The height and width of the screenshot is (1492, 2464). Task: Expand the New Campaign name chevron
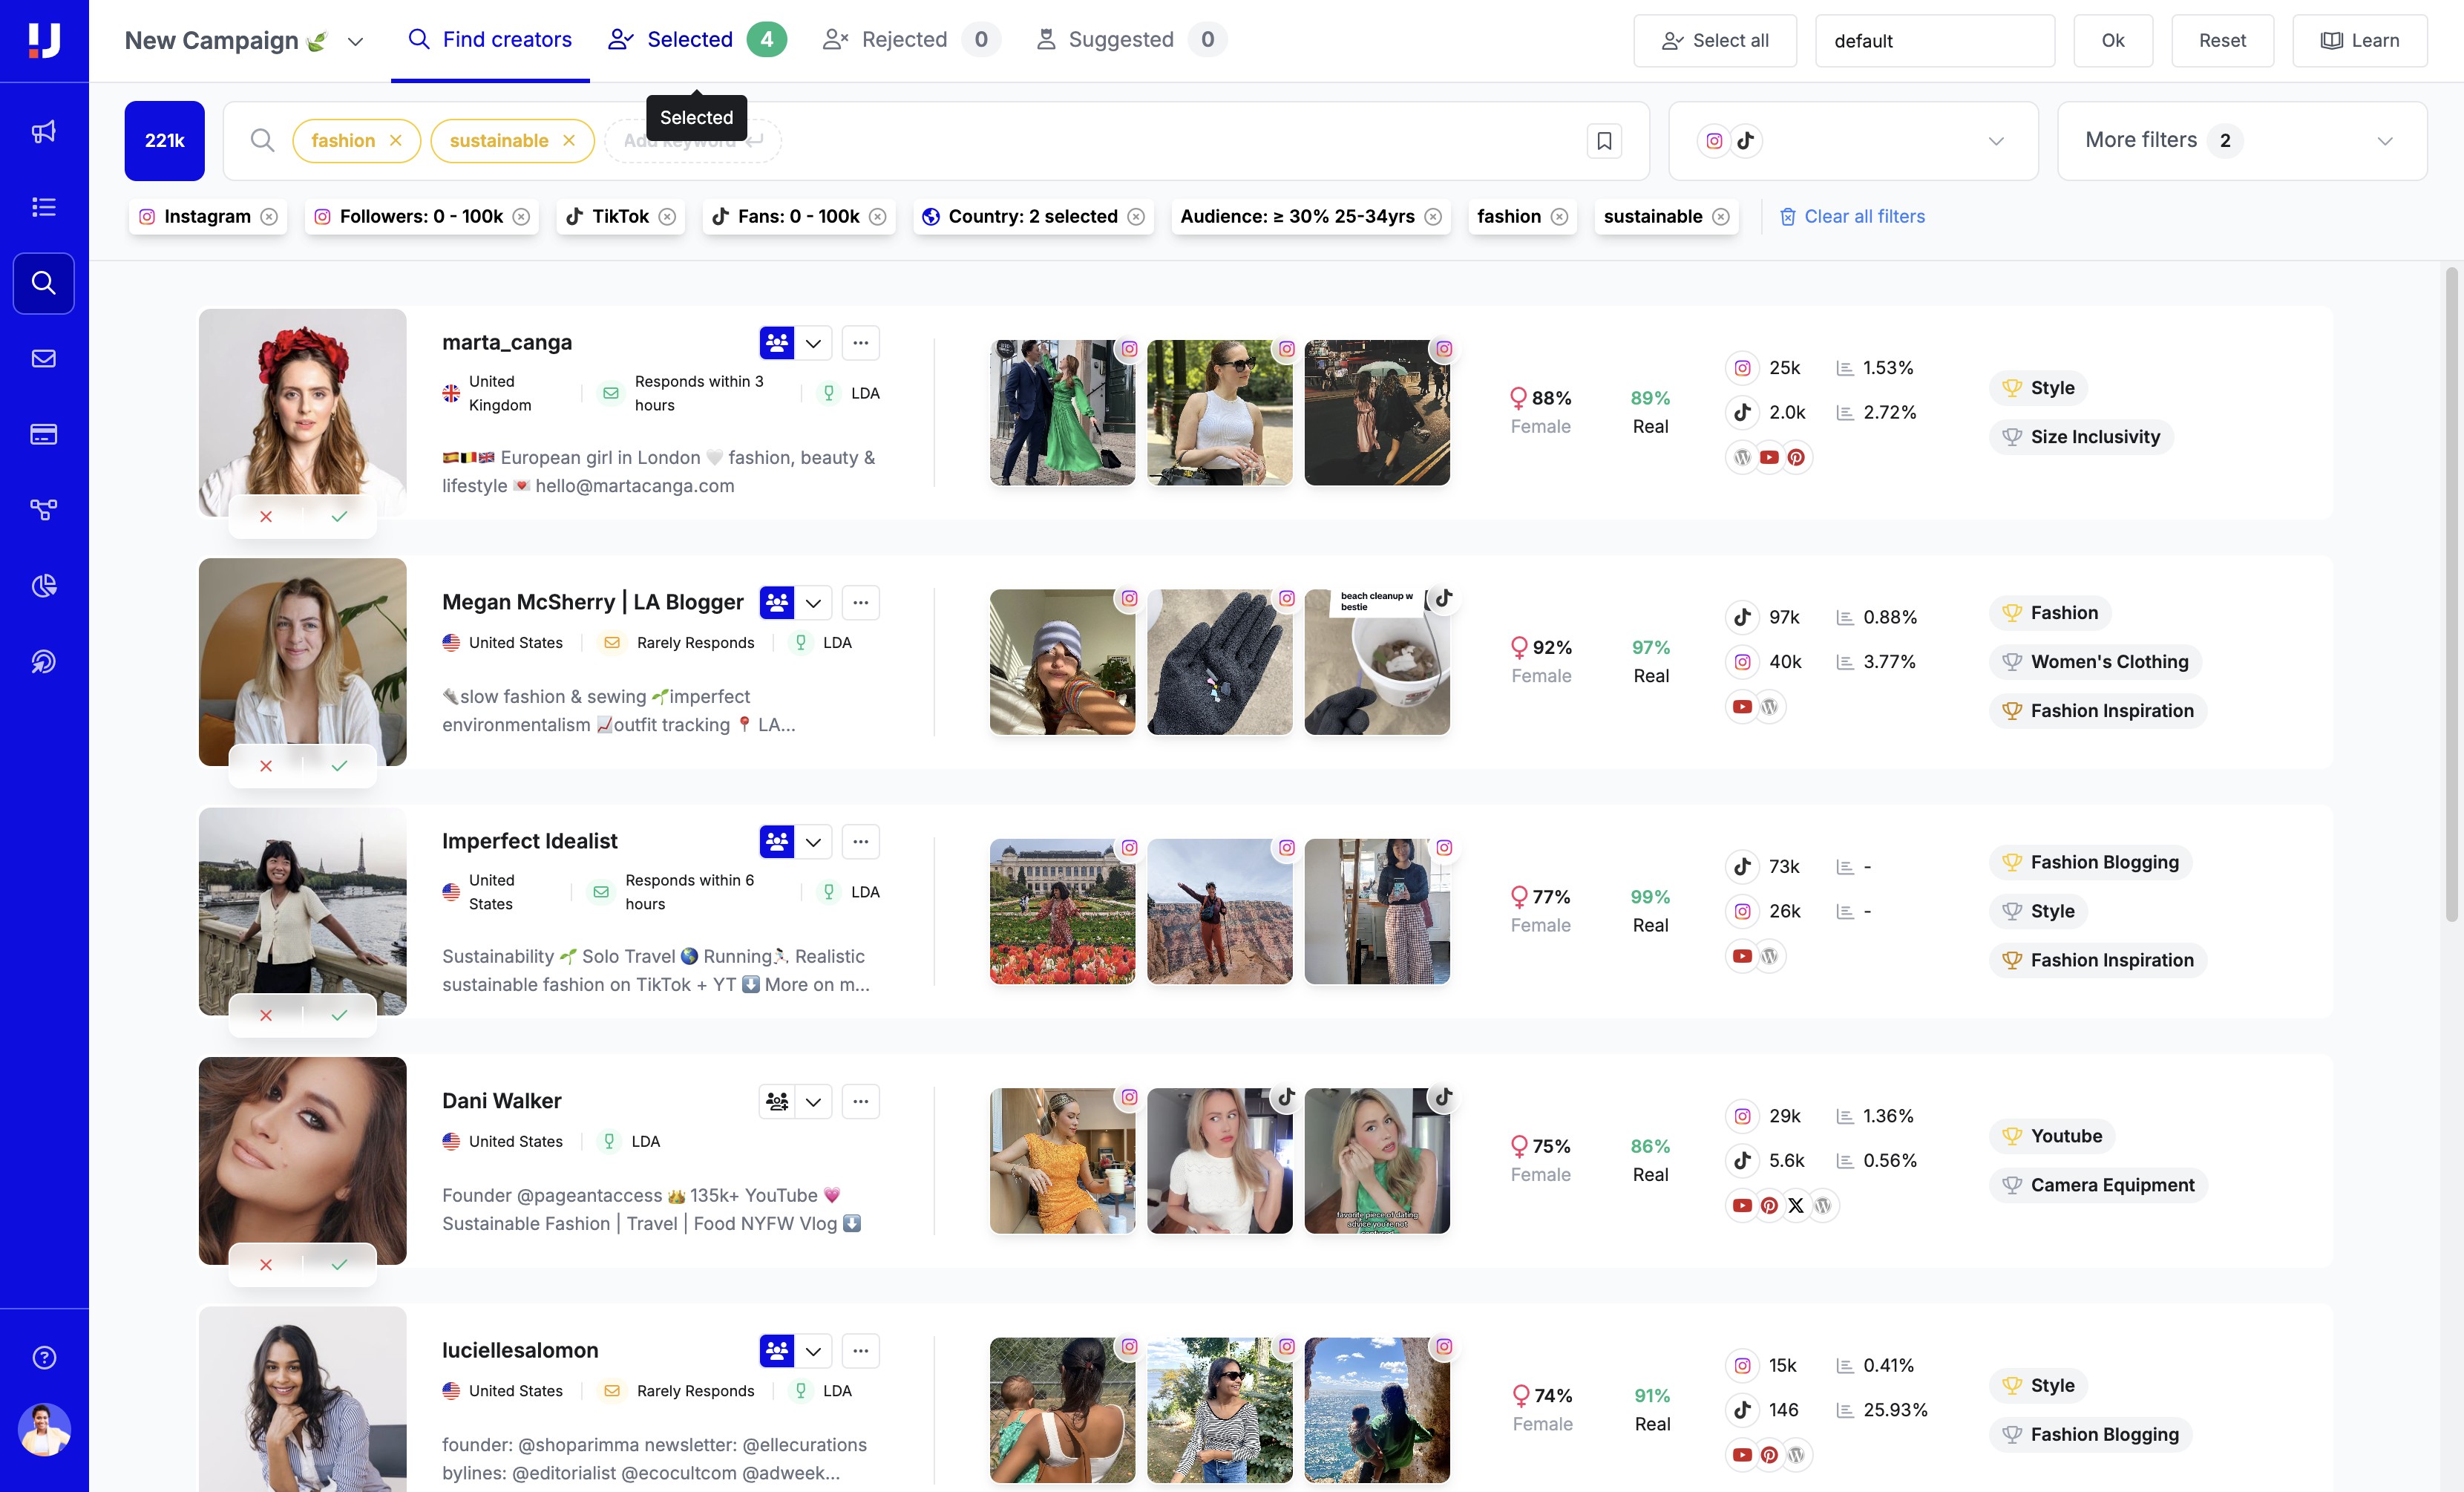click(x=355, y=42)
